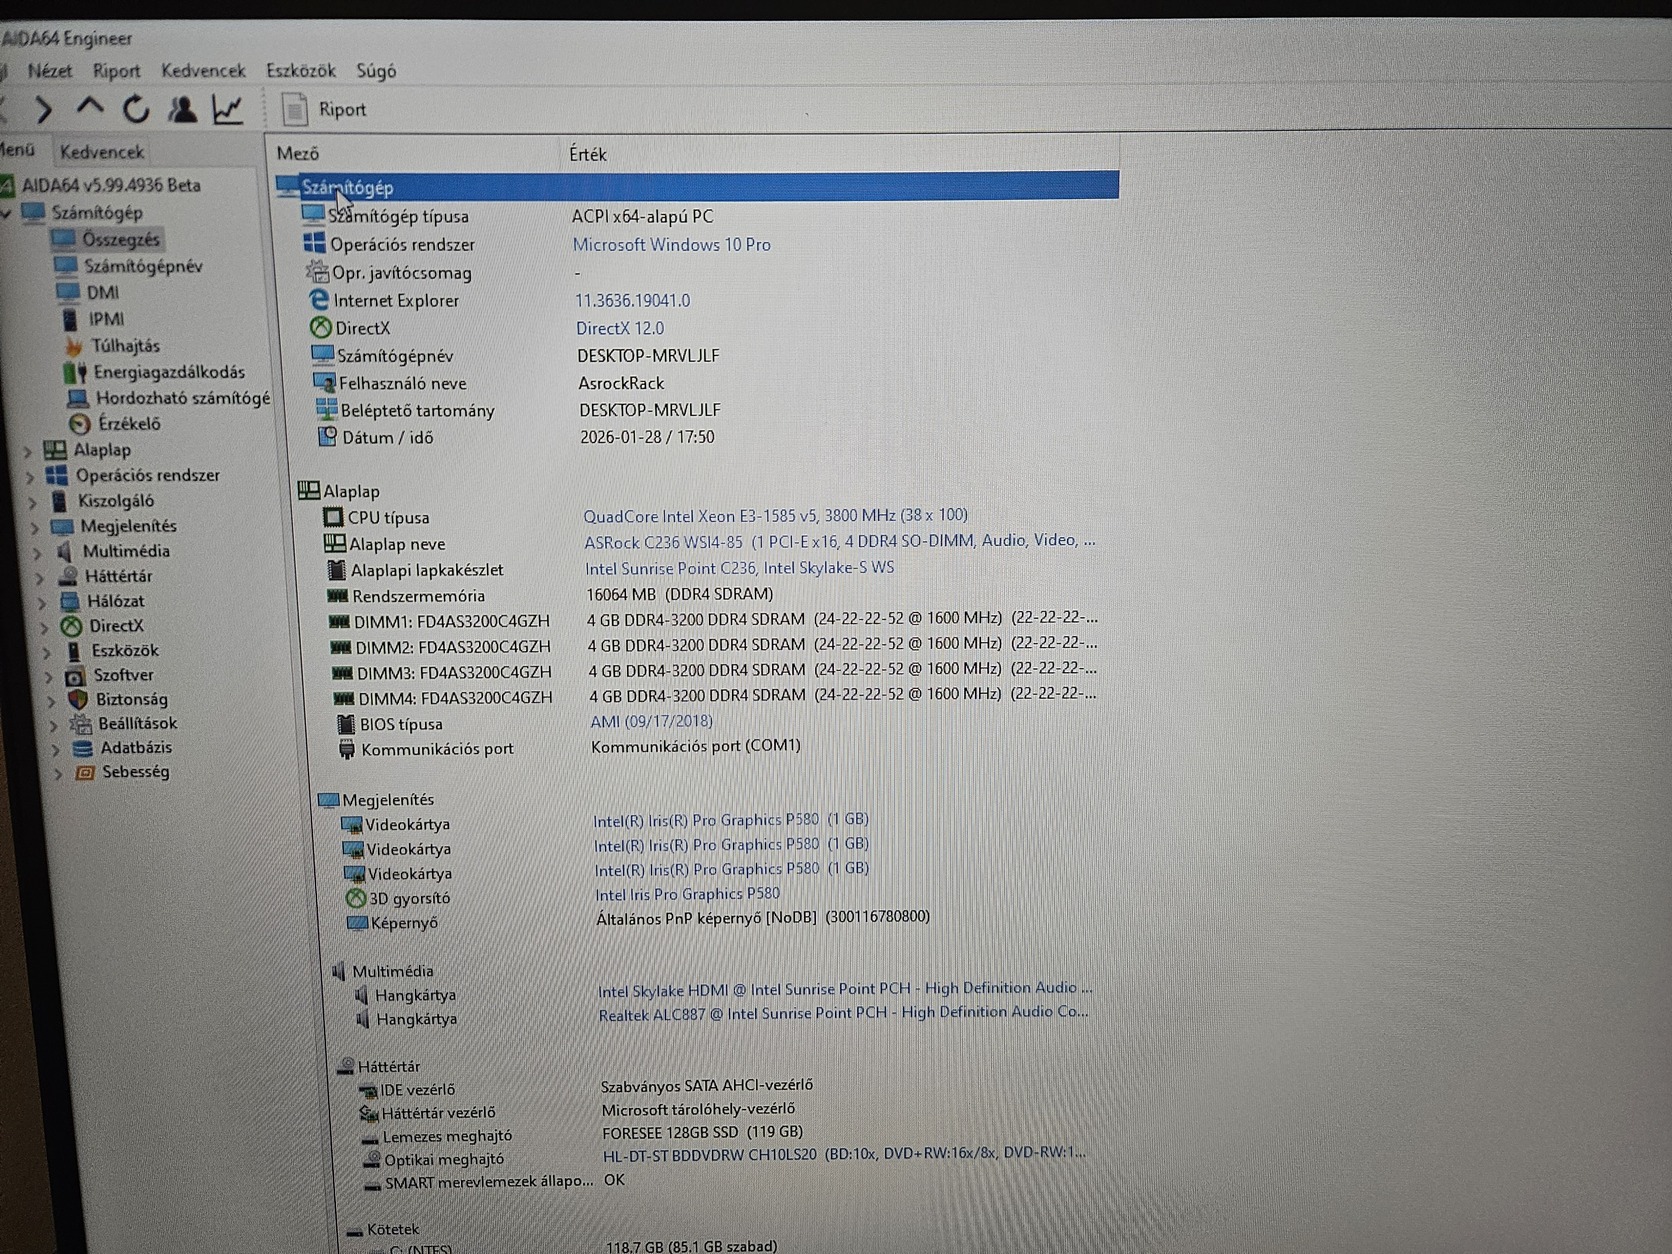Click the Adatbázis database icon
The image size is (1672, 1254).
[x=81, y=747]
